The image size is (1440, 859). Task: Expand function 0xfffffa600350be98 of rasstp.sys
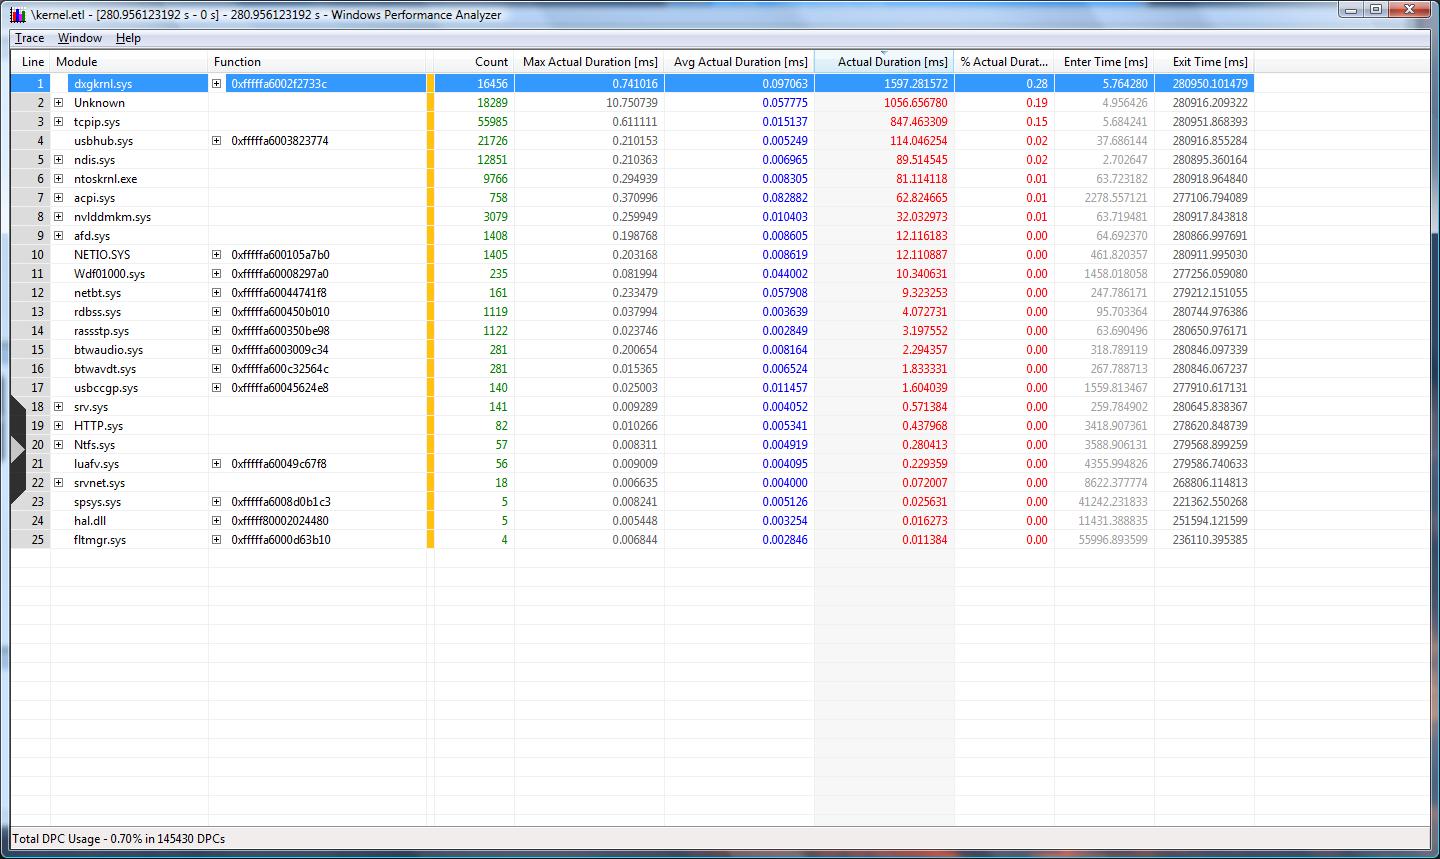point(217,331)
